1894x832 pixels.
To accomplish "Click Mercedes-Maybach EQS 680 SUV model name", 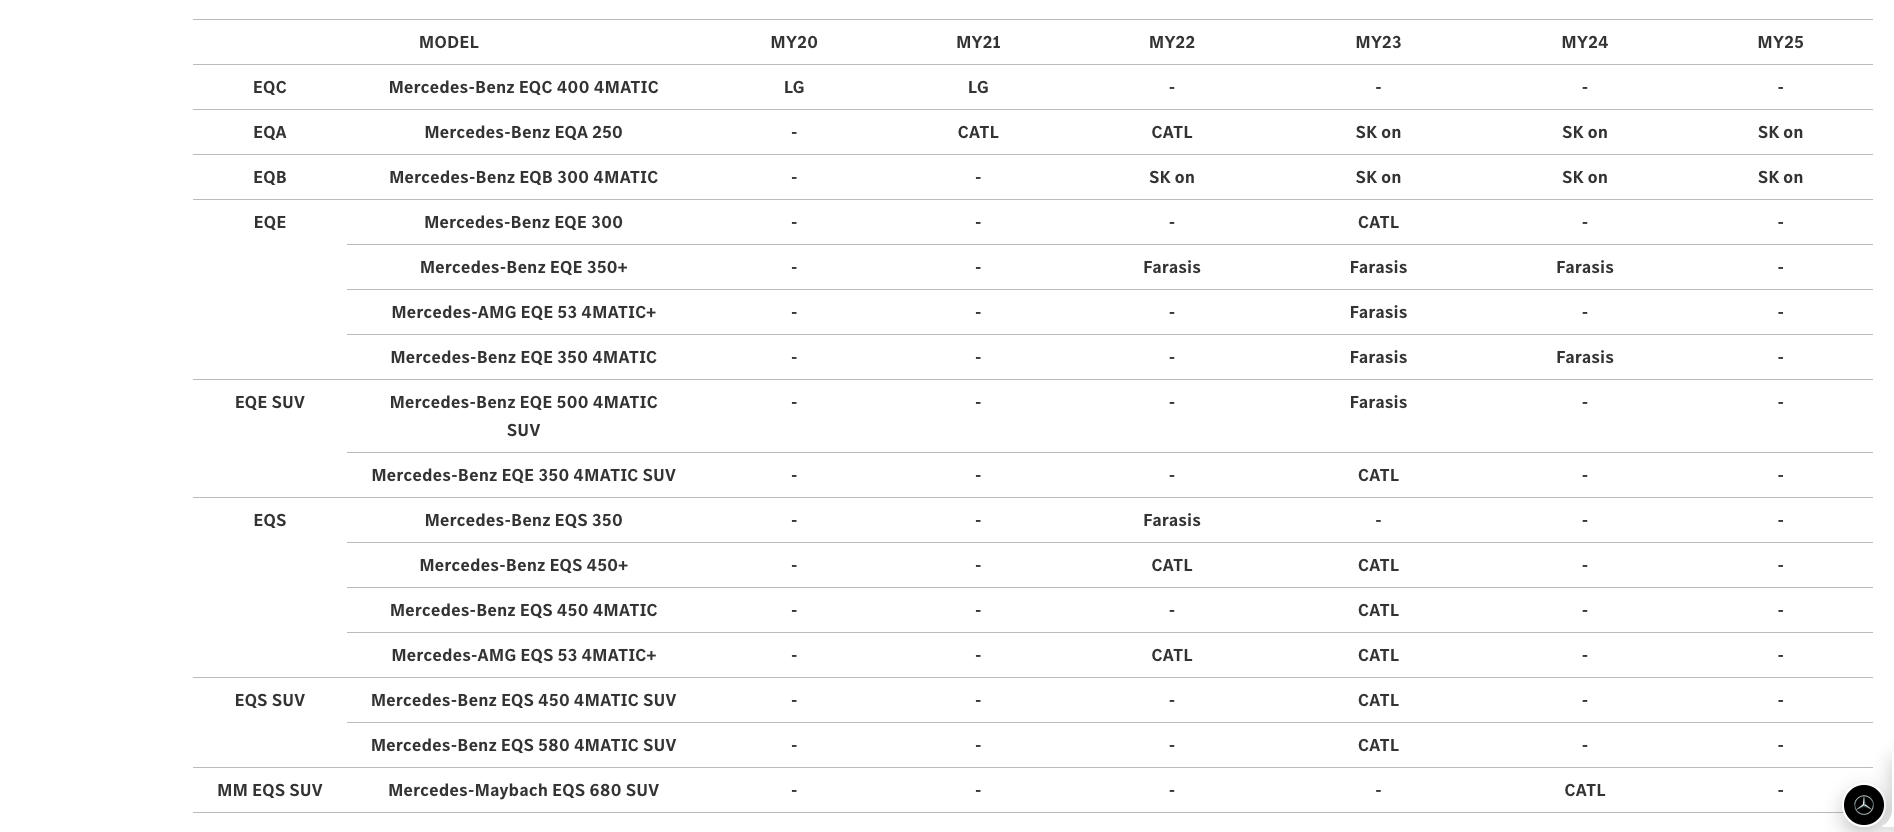I will 524,790.
